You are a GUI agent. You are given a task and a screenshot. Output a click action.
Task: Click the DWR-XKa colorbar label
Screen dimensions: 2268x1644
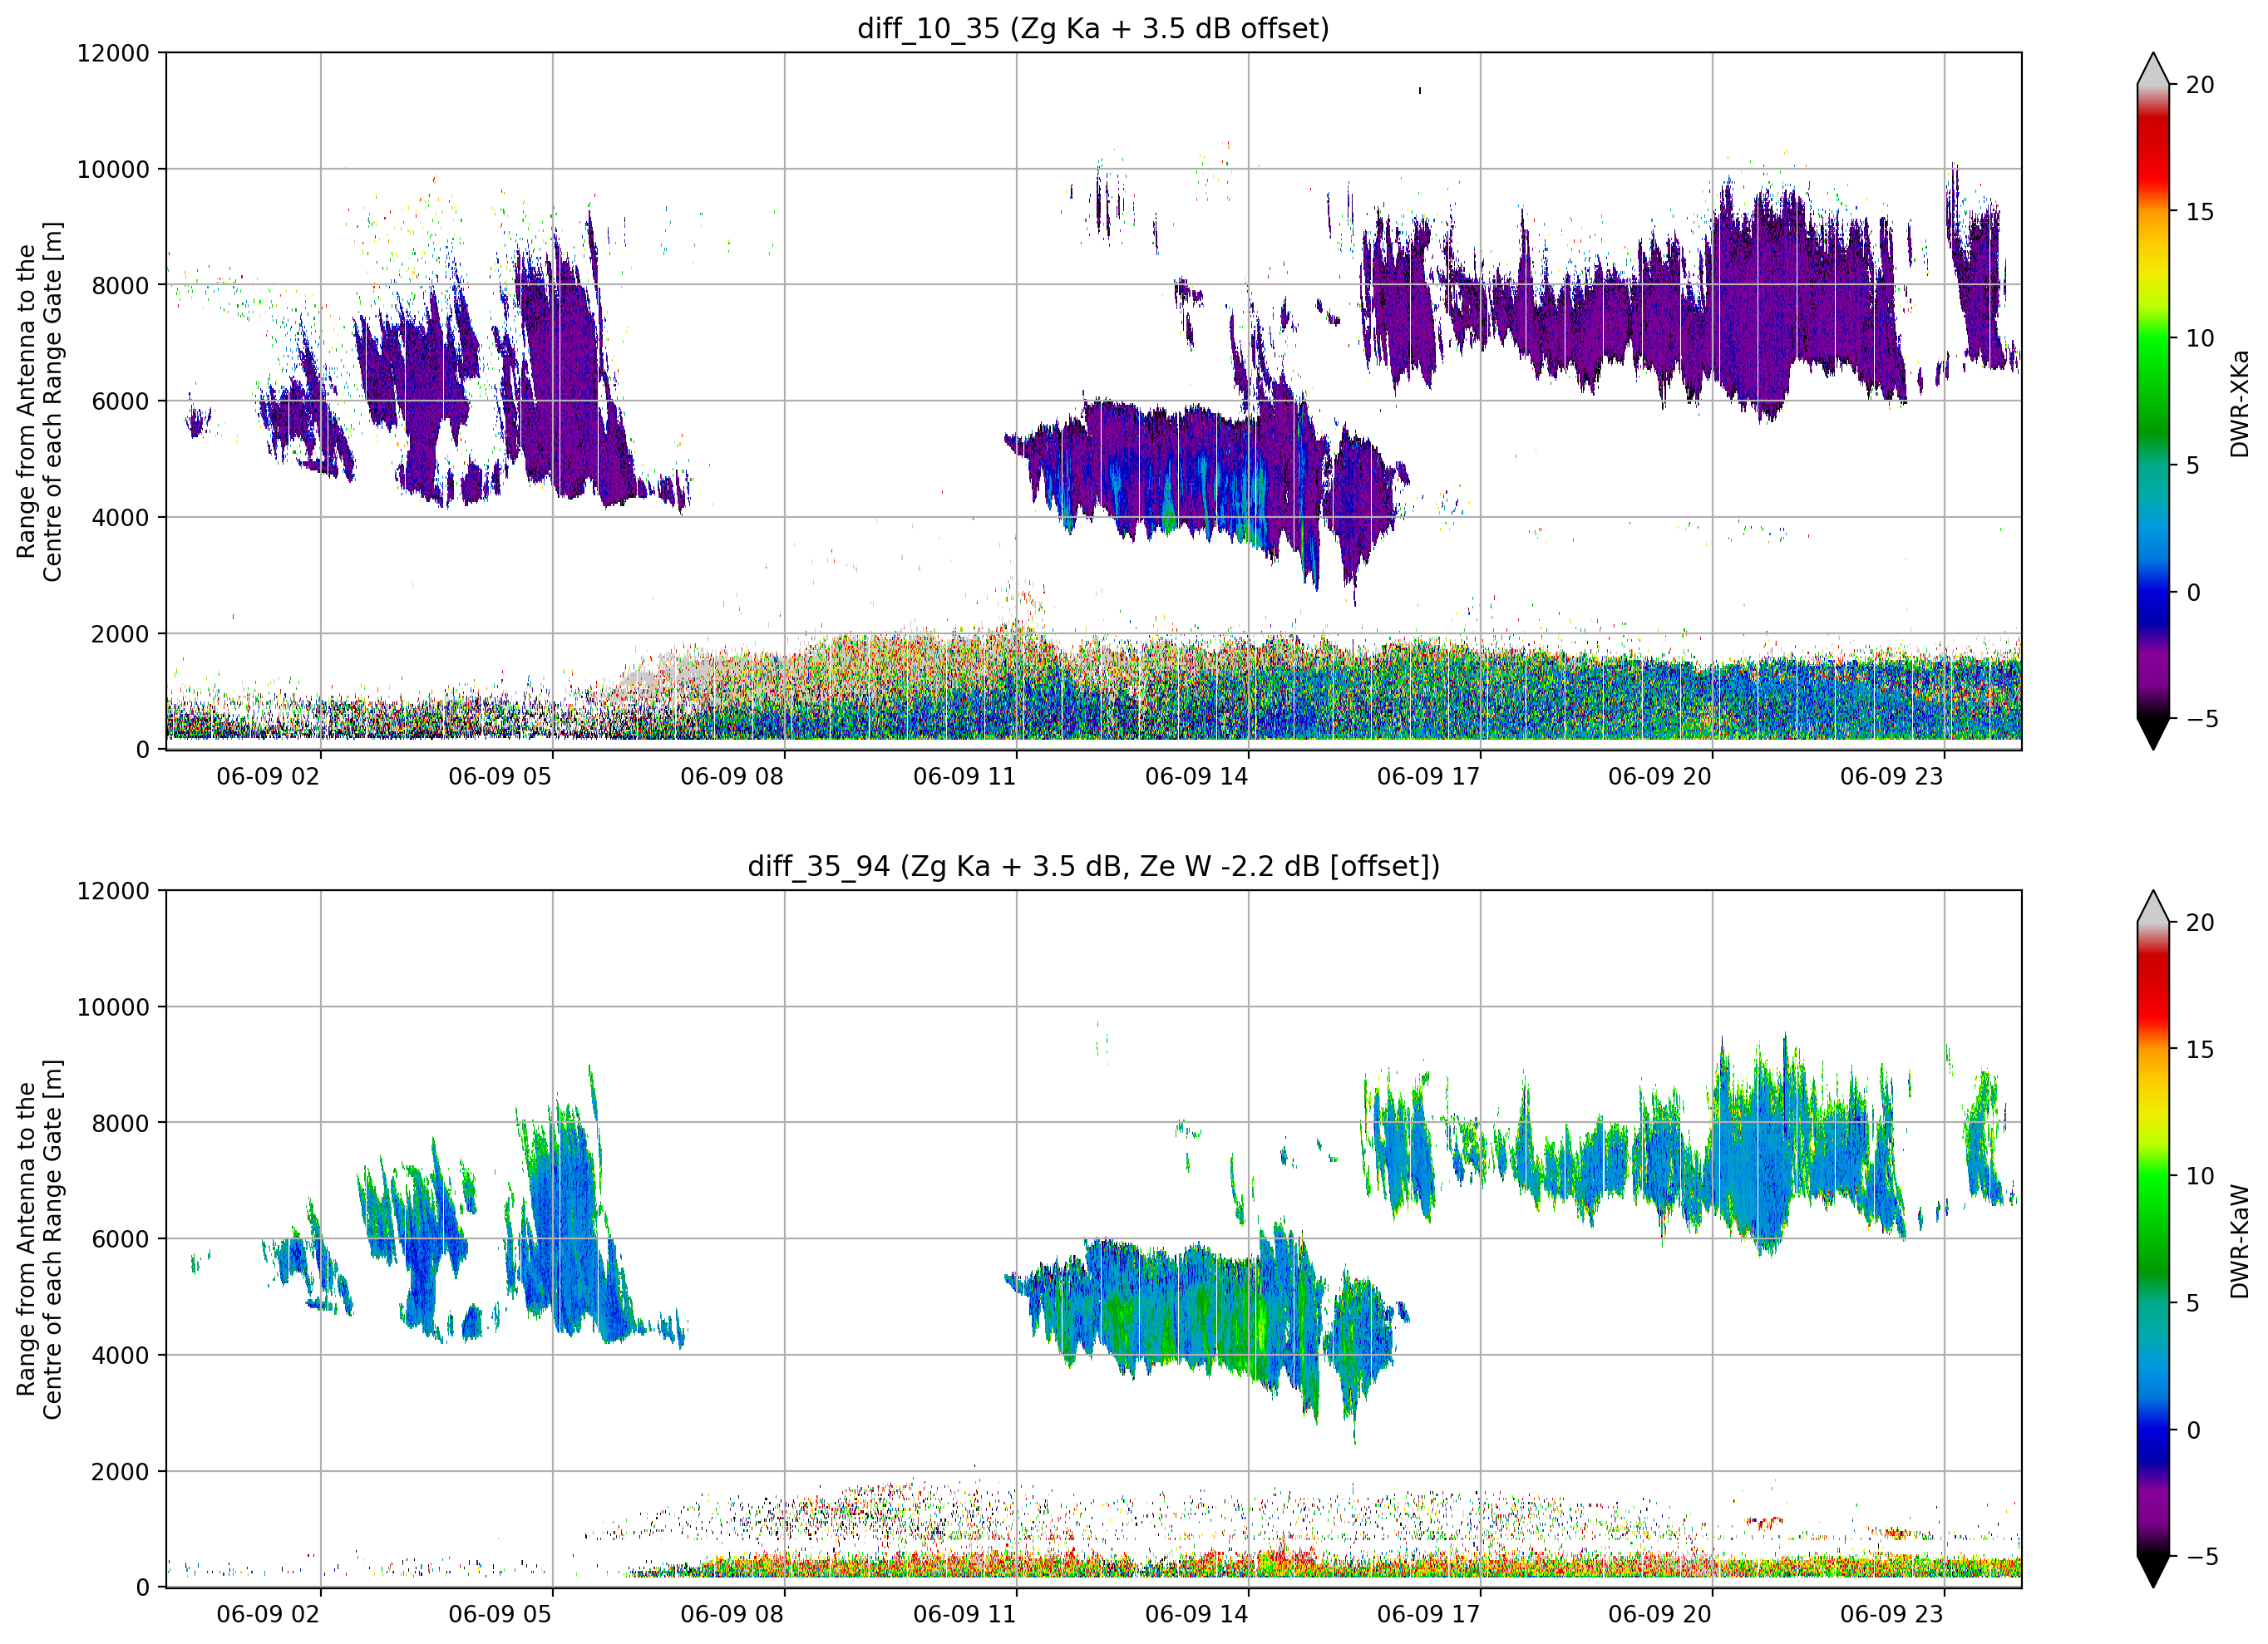tap(2239, 403)
